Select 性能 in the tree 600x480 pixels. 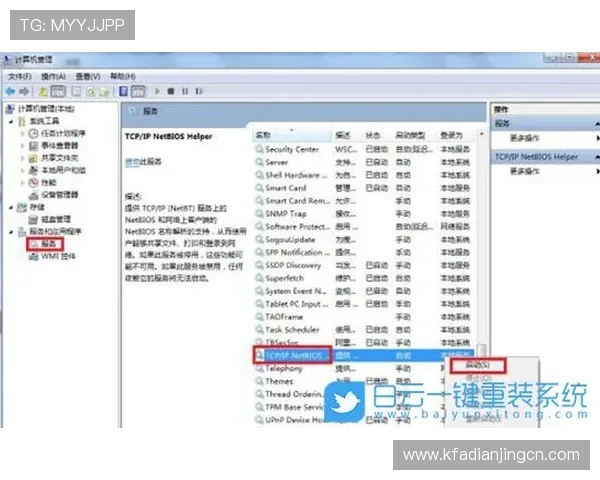(49, 182)
